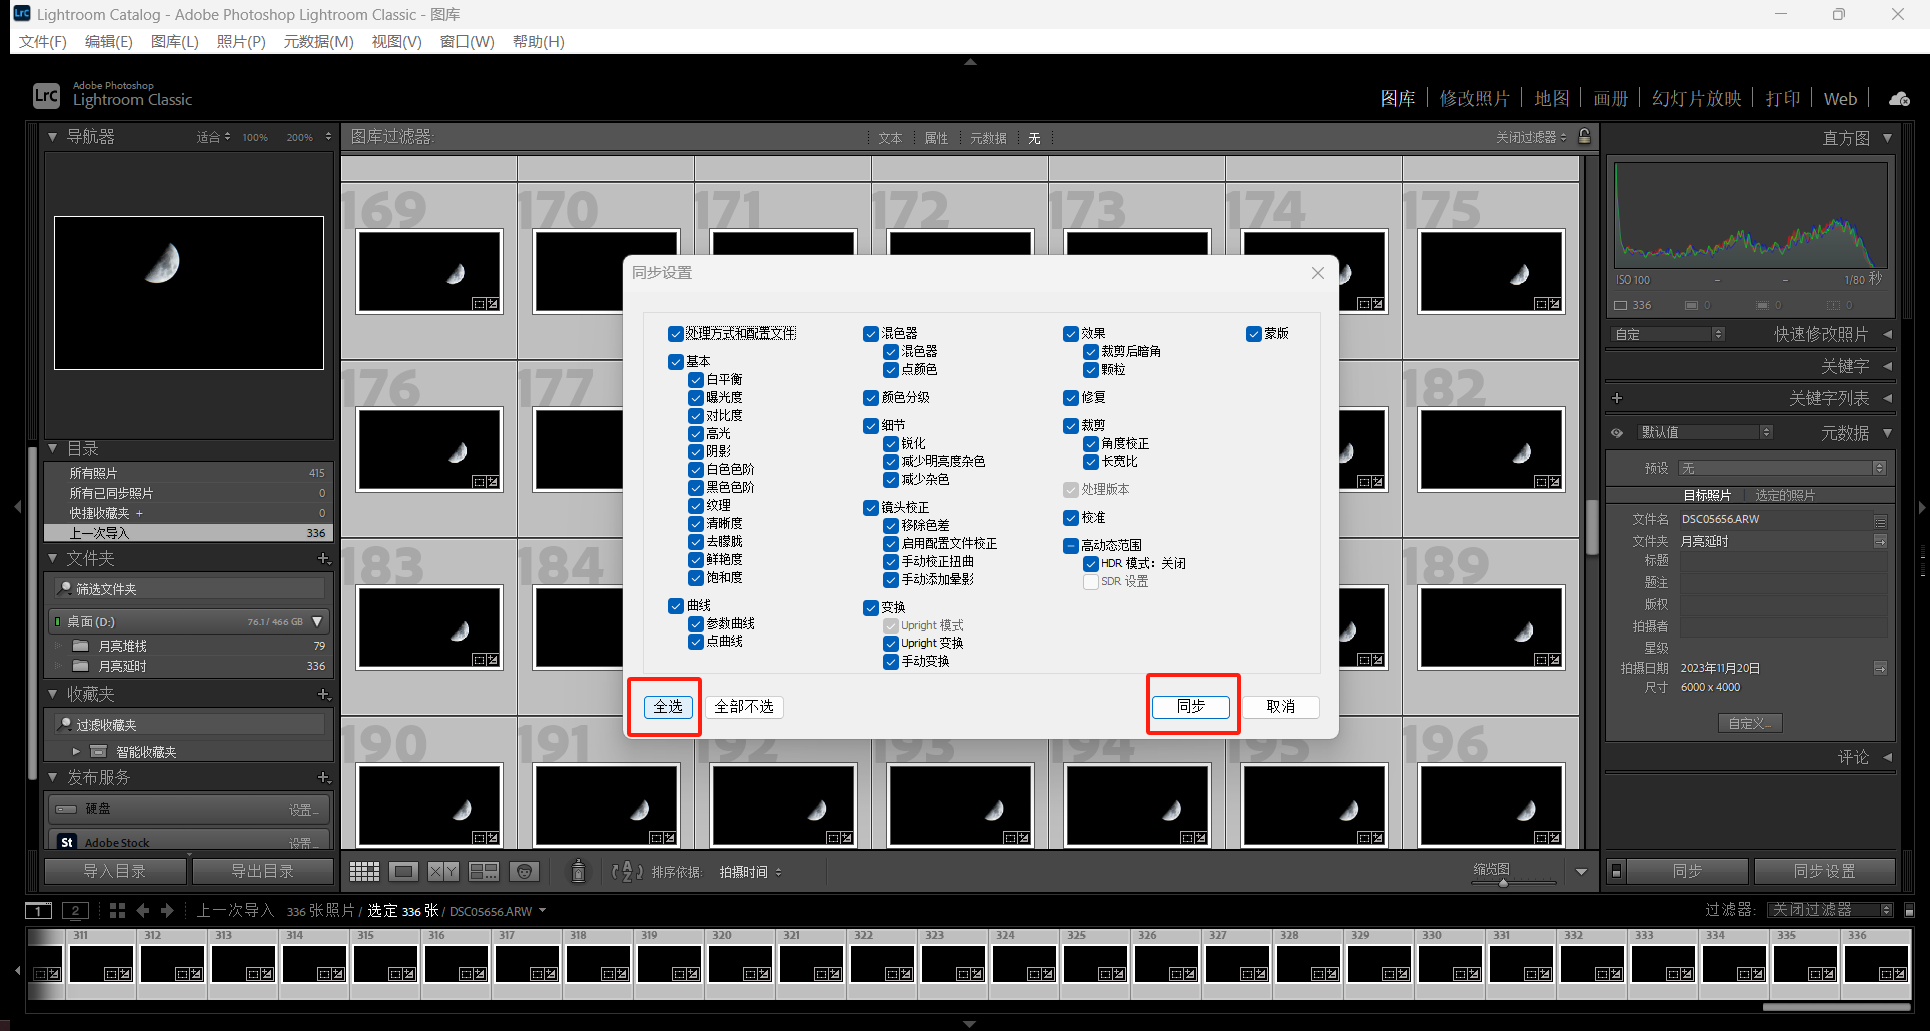
Task: Open the 图库(L) menu
Action: coord(175,41)
